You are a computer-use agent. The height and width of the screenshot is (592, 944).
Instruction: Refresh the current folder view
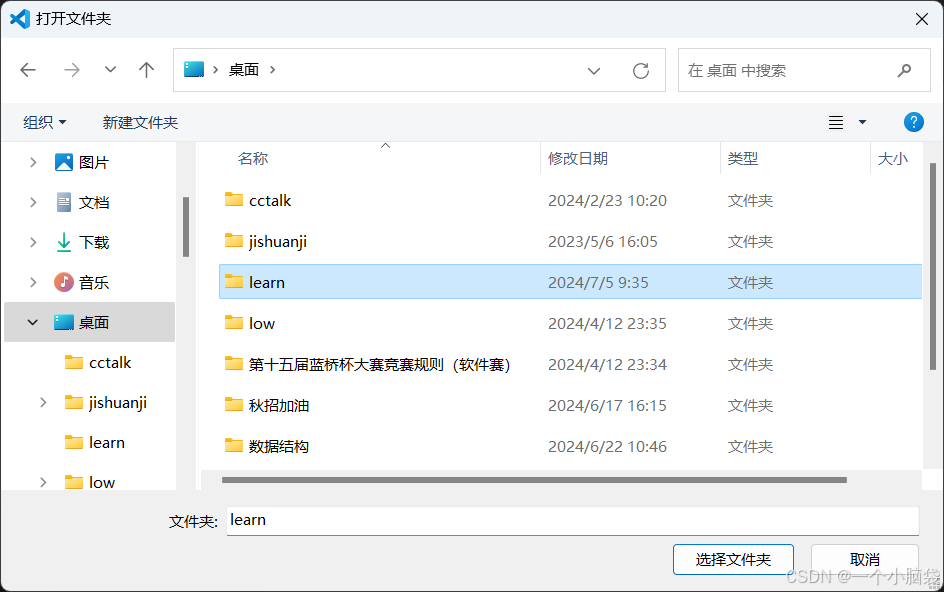pyautogui.click(x=641, y=69)
